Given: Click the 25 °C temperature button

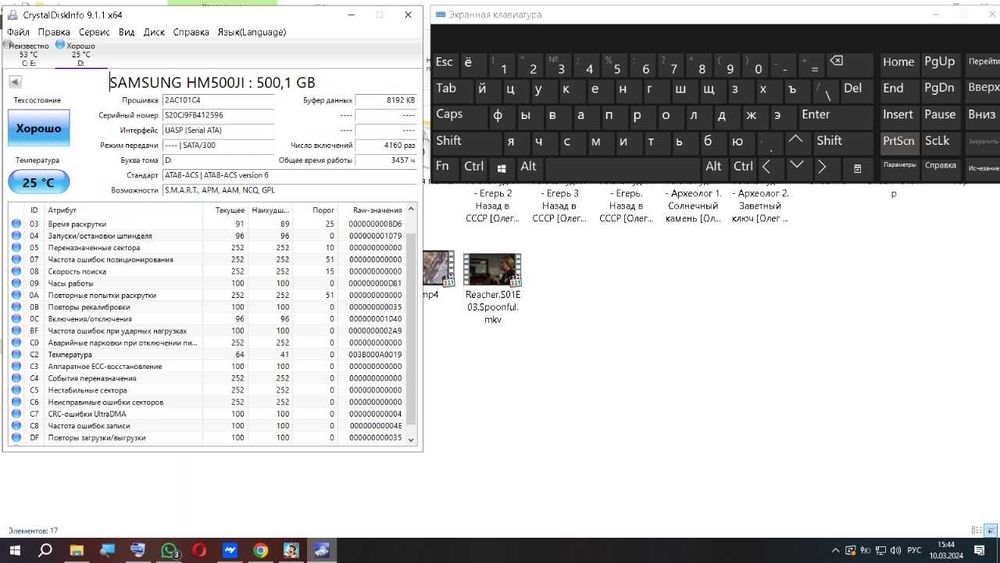Looking at the screenshot, I should pyautogui.click(x=39, y=182).
